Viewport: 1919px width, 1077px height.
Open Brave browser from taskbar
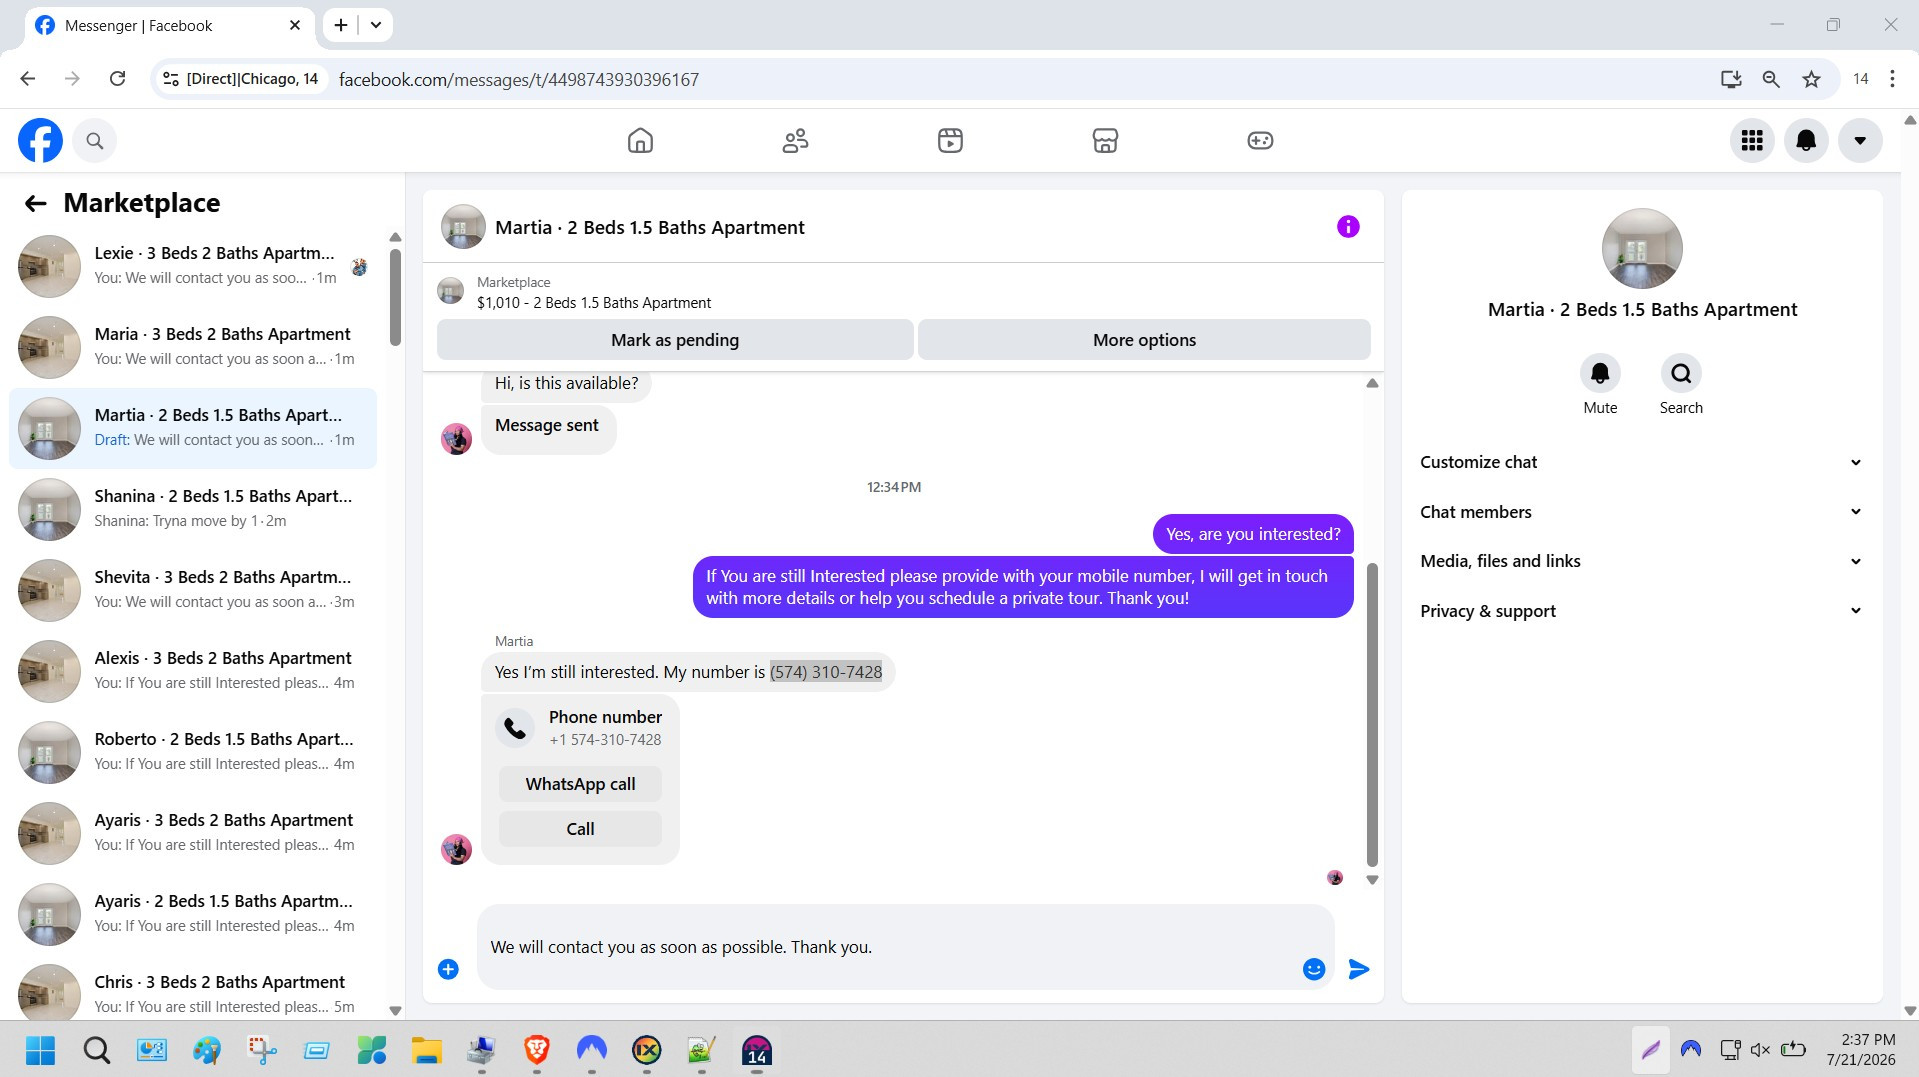[536, 1050]
